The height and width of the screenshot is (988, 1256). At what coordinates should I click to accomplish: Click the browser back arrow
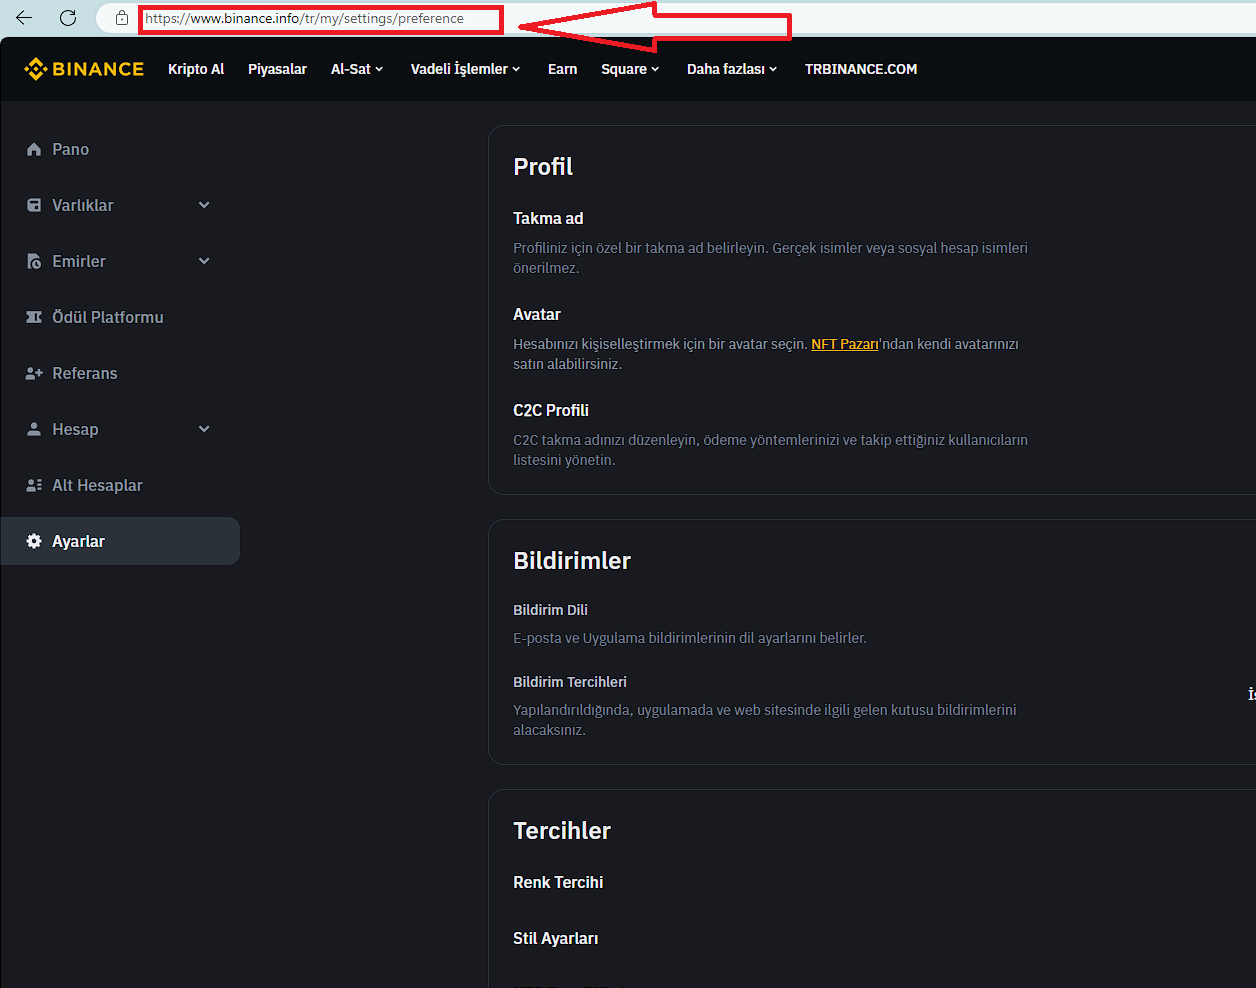coord(24,18)
